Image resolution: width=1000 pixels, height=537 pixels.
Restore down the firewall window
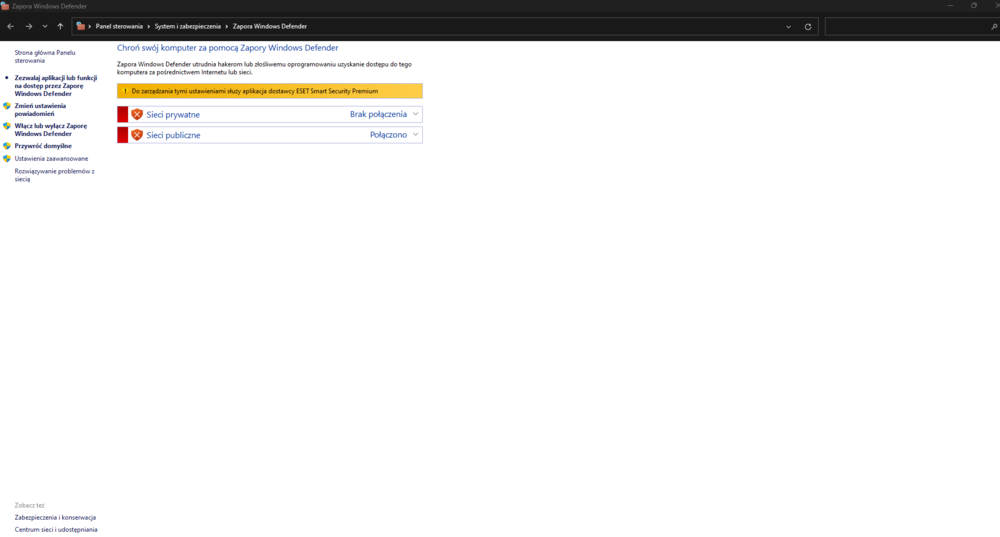point(974,6)
